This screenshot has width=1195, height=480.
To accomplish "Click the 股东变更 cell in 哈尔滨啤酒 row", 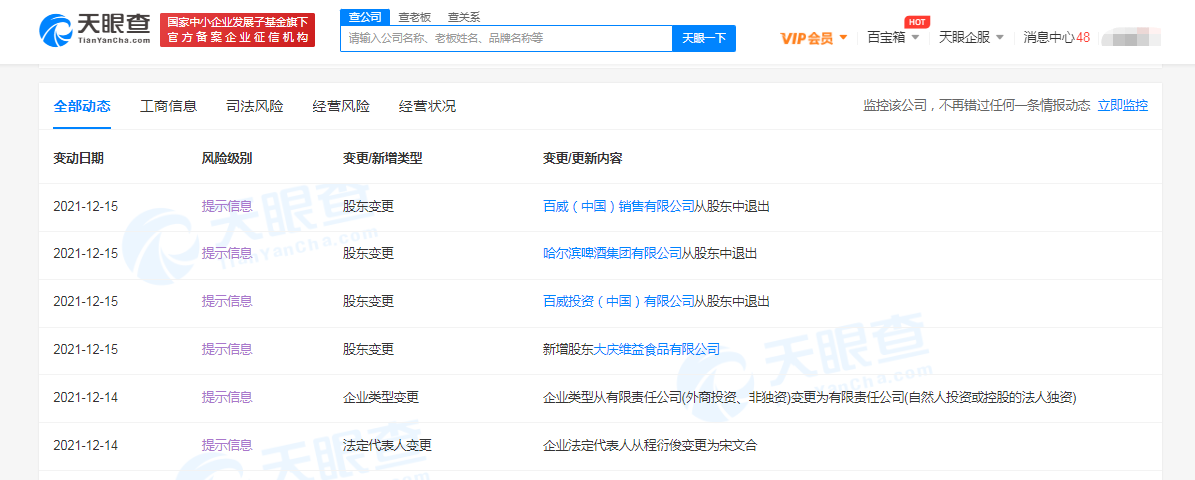I will tap(368, 254).
